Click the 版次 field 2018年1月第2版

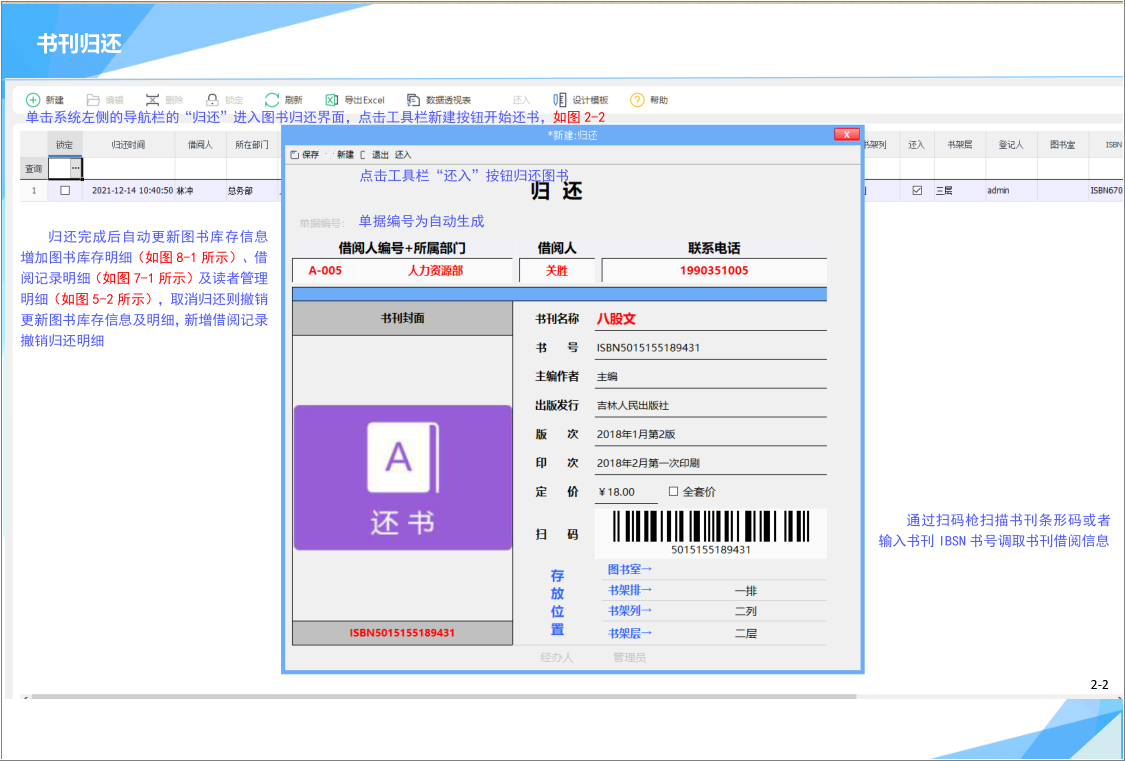coord(710,434)
